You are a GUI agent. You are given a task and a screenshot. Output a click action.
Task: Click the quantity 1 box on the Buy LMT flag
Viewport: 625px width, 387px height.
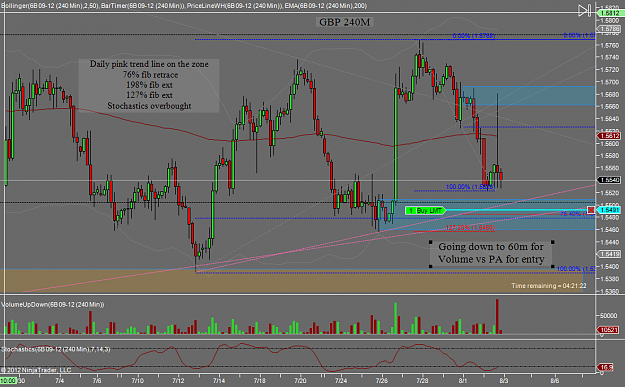click(x=410, y=210)
